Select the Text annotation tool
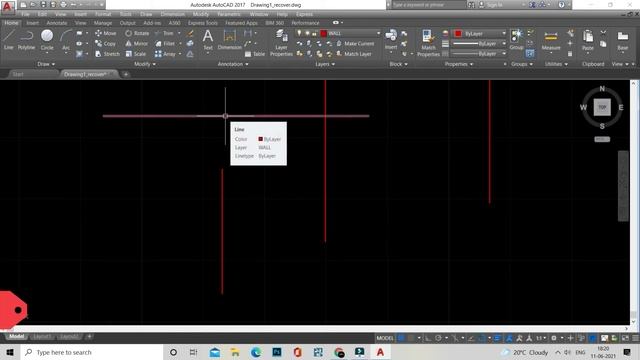Image resolution: width=640 pixels, height=360 pixels. point(208,40)
